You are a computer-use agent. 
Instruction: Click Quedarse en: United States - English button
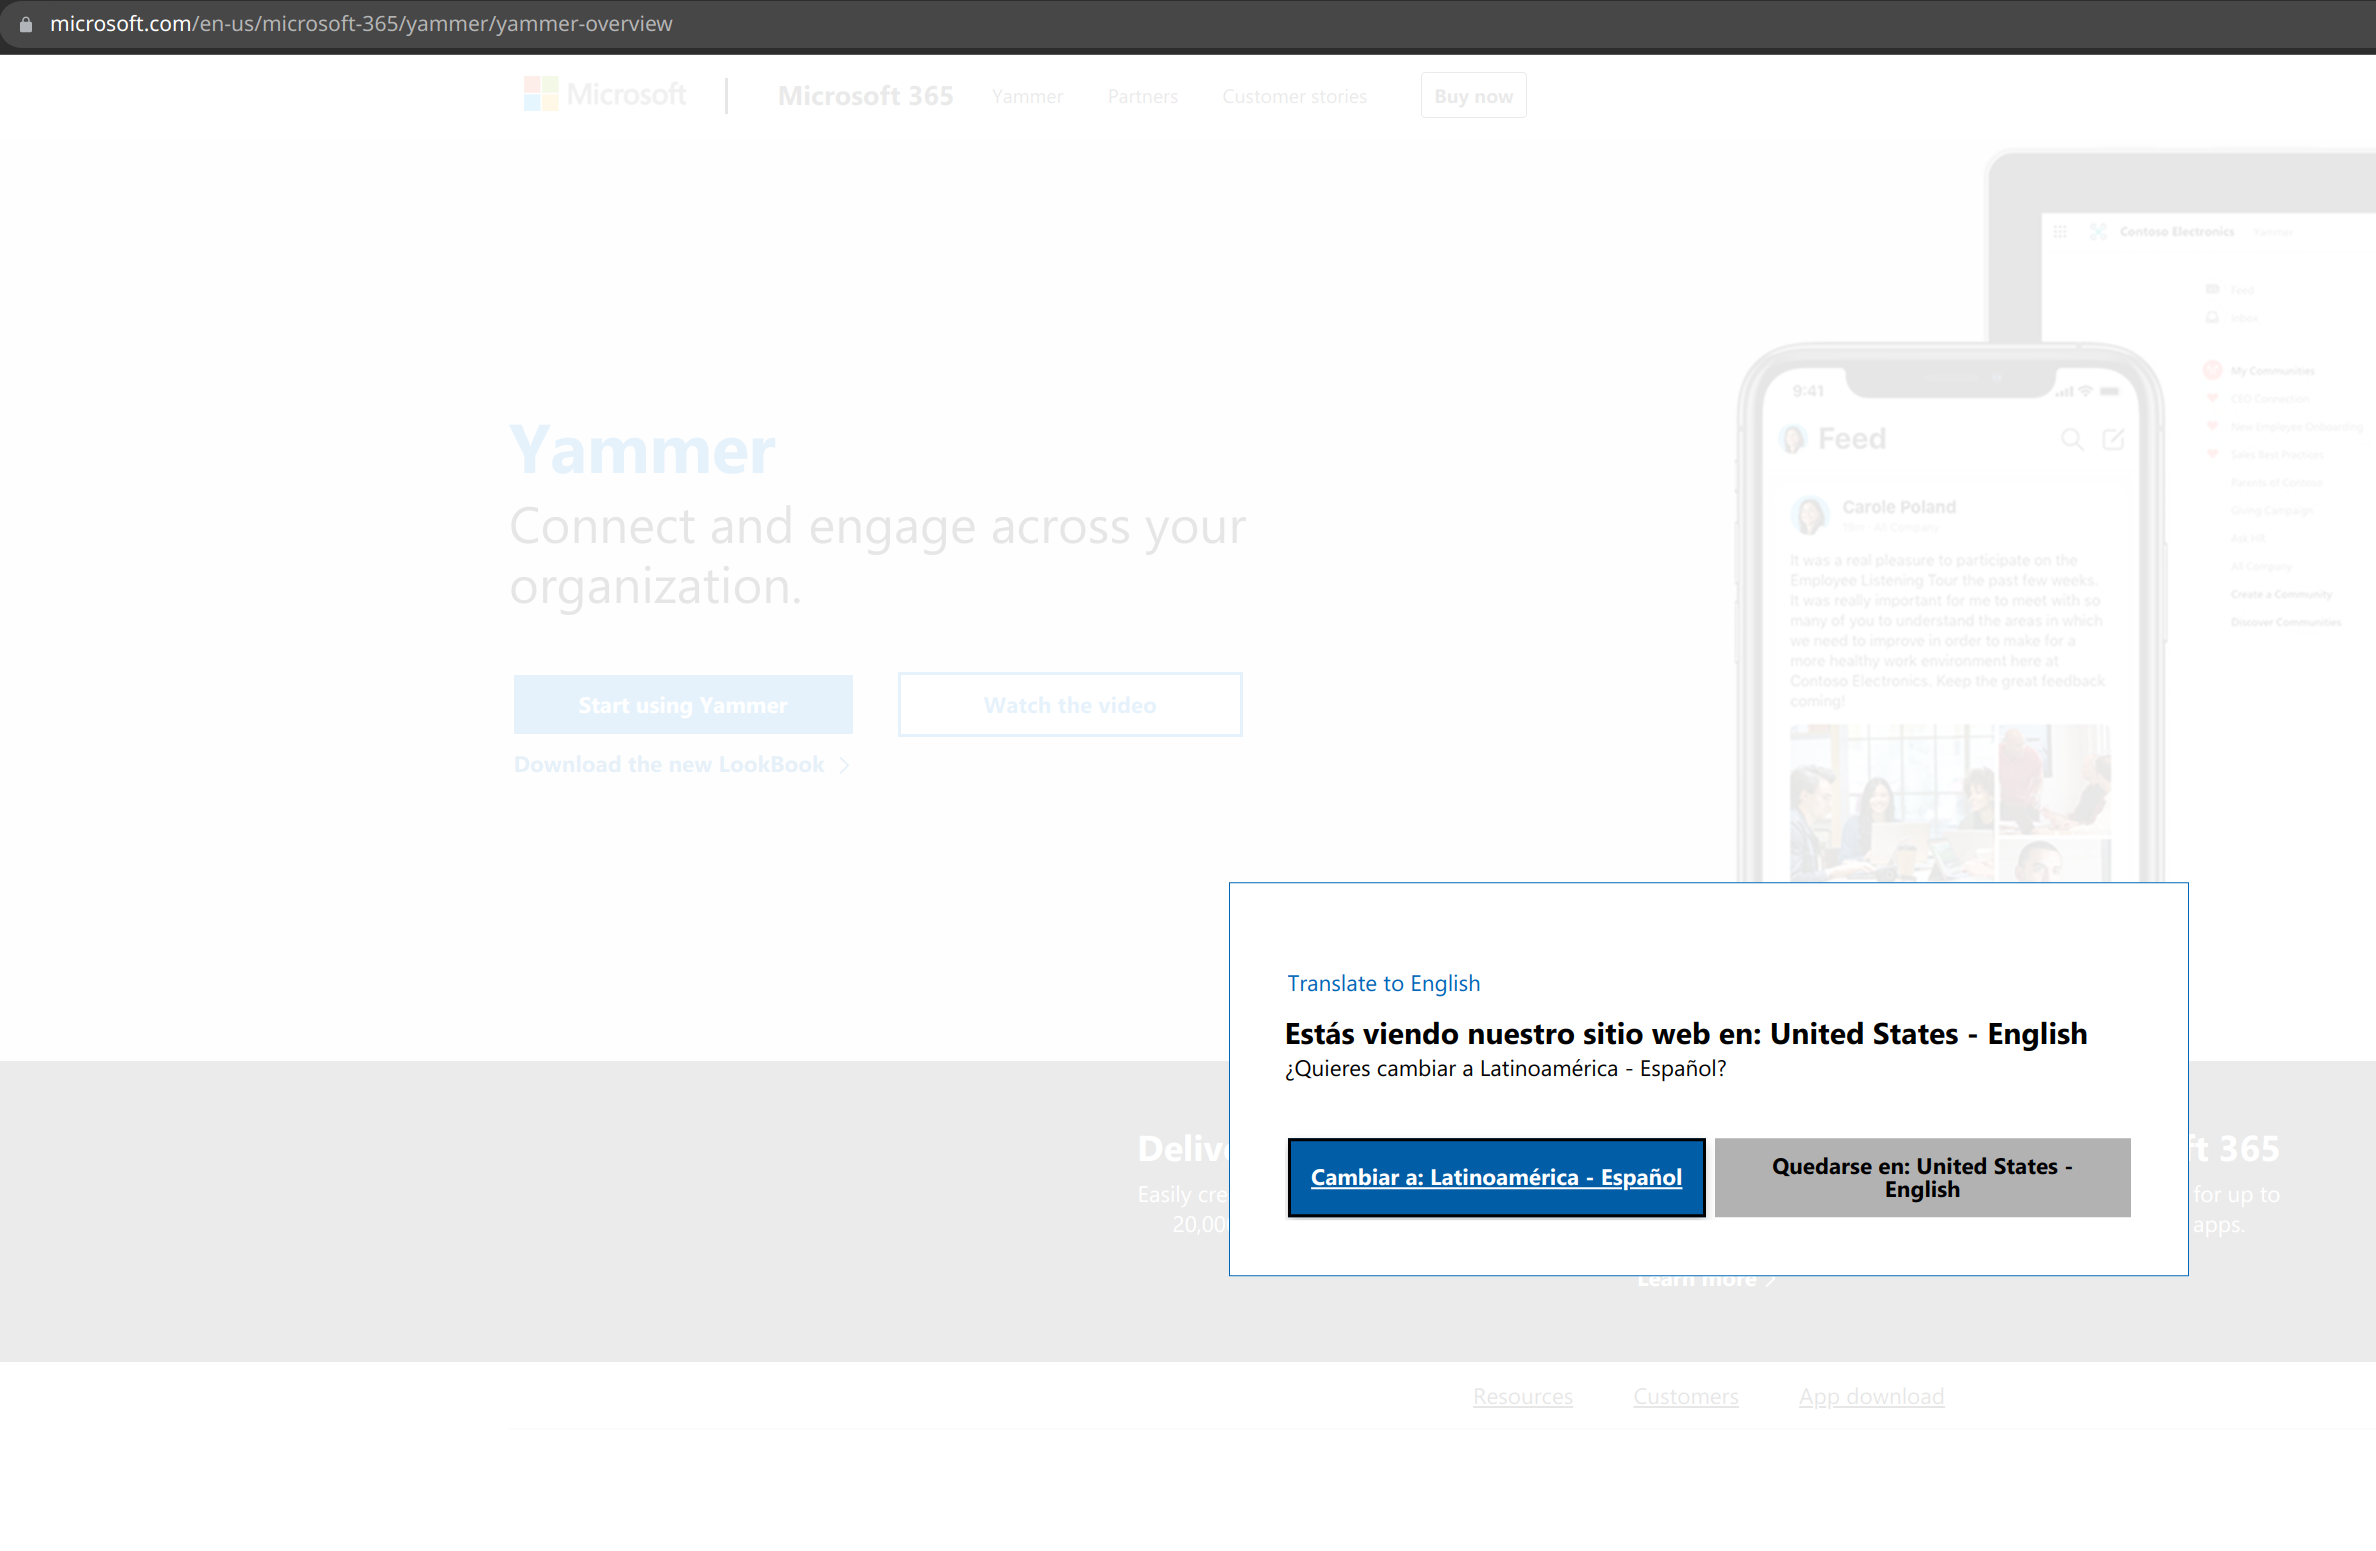(x=1922, y=1177)
